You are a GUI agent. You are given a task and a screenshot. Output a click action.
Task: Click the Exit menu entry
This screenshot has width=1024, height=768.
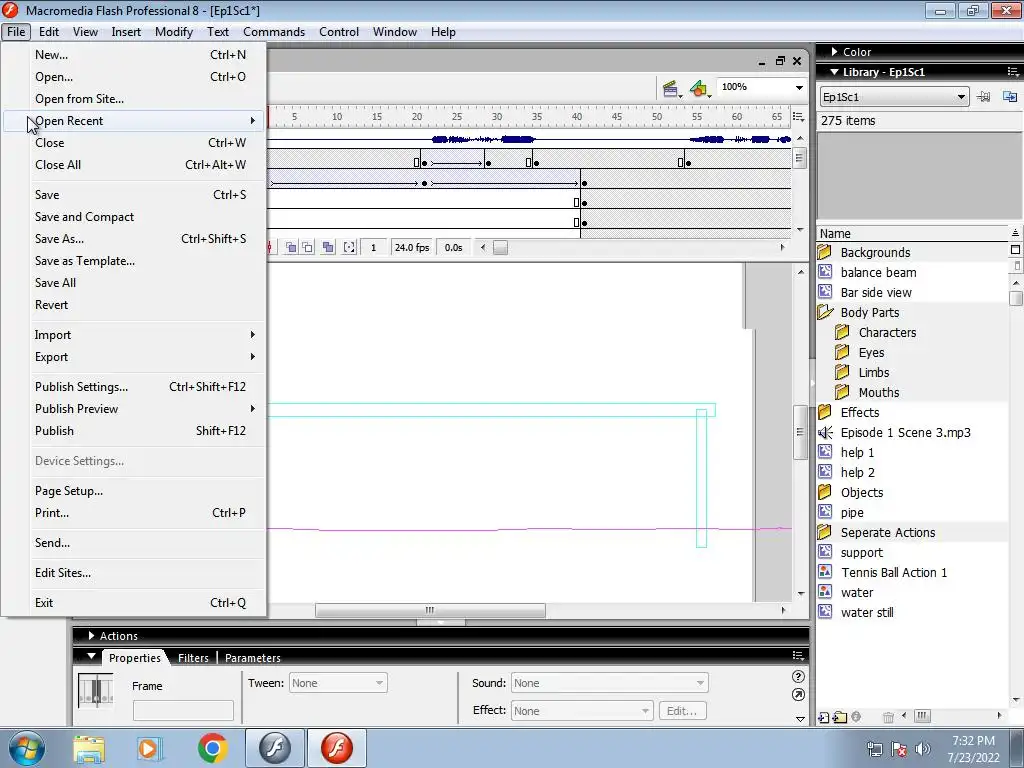click(x=134, y=603)
